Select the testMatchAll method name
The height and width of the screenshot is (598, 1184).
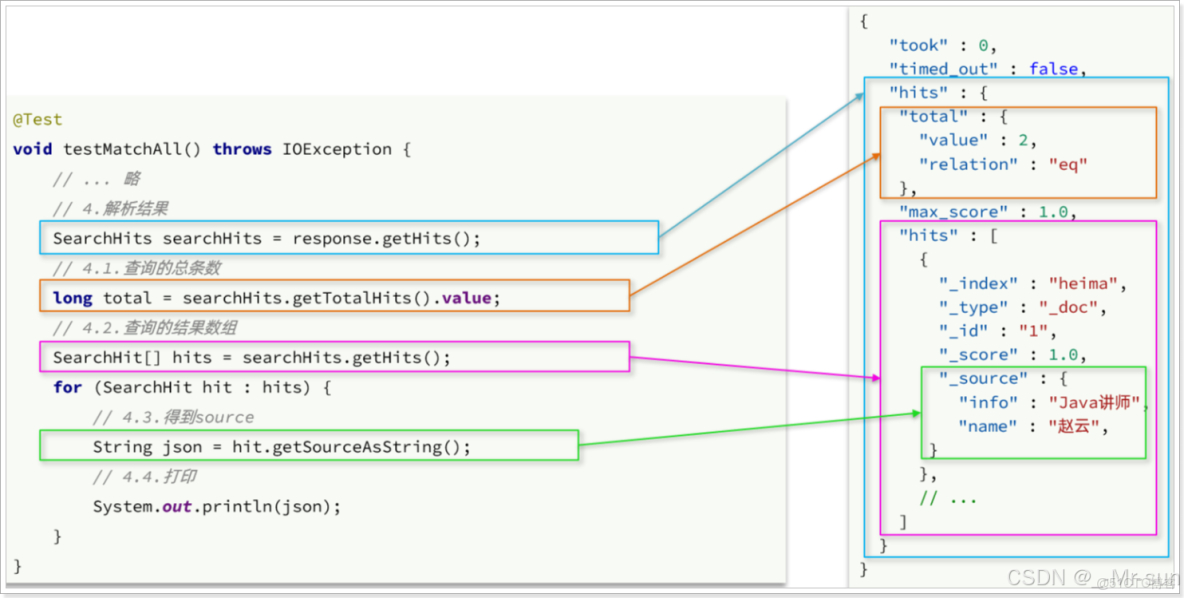136,148
